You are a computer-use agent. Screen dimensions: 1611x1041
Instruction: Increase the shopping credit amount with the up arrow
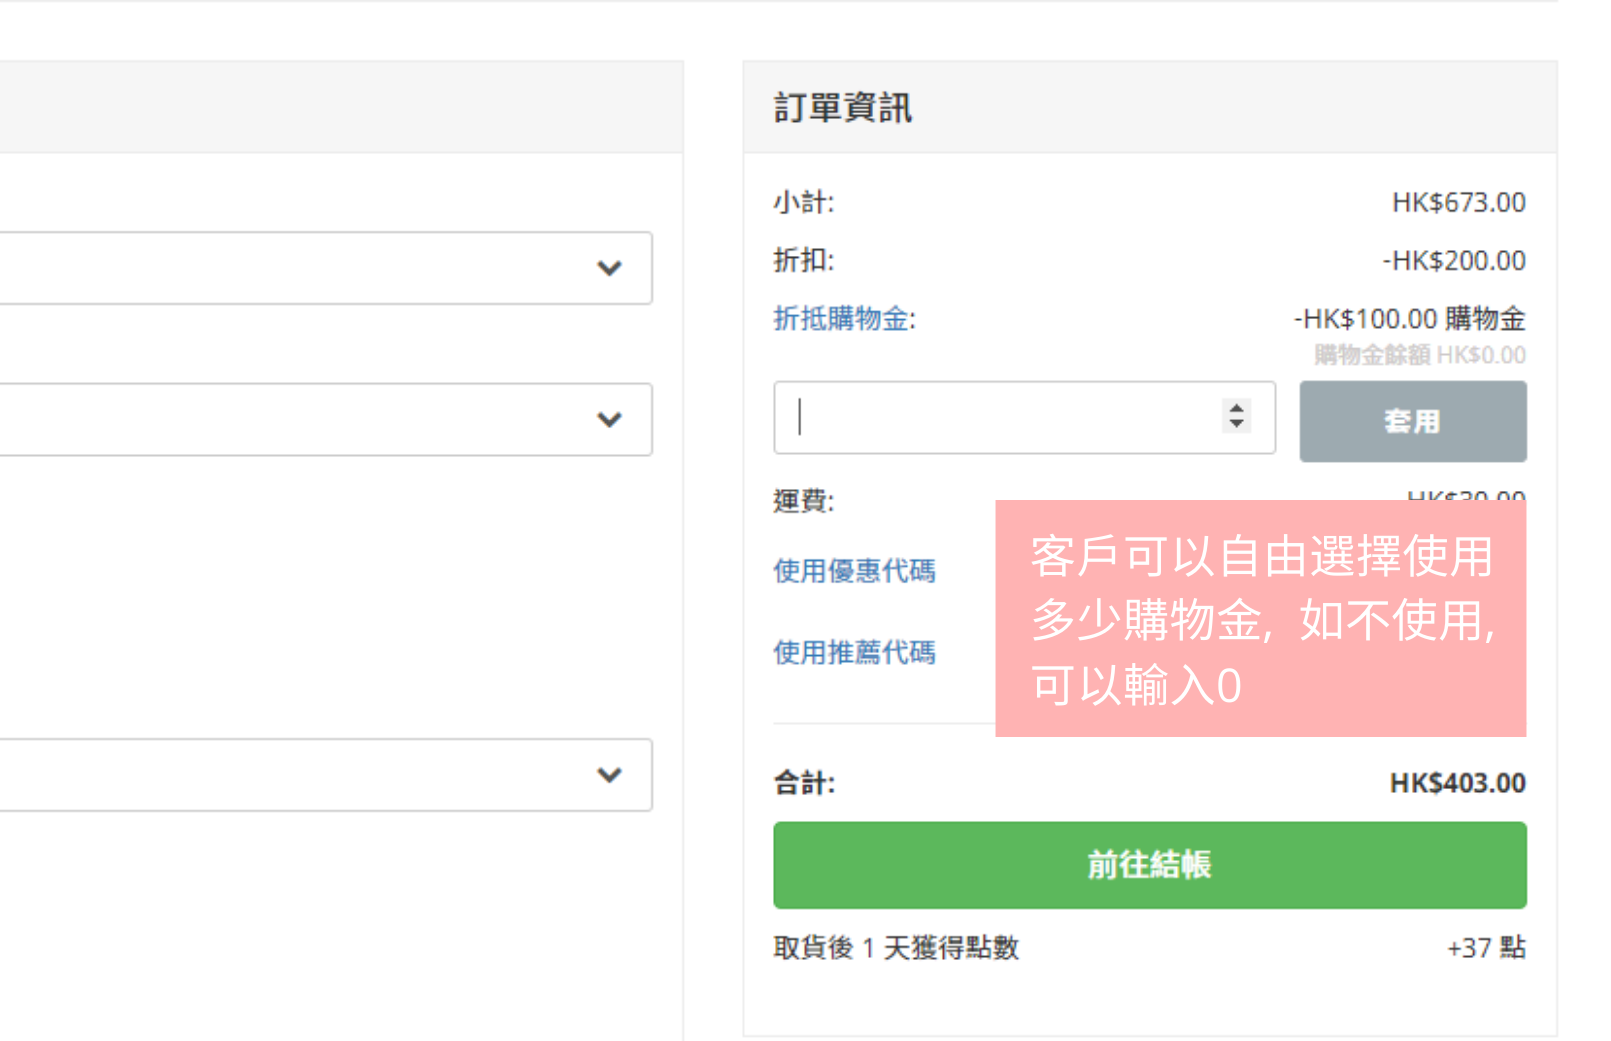1237,408
